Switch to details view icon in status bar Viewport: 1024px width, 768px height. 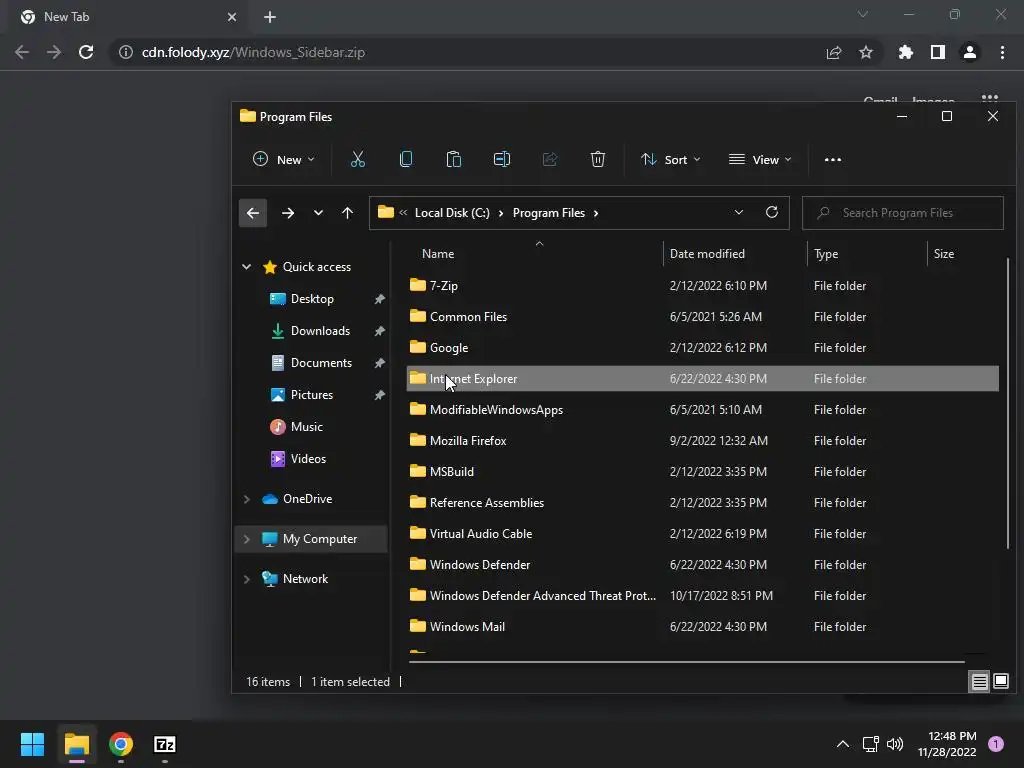(980, 682)
